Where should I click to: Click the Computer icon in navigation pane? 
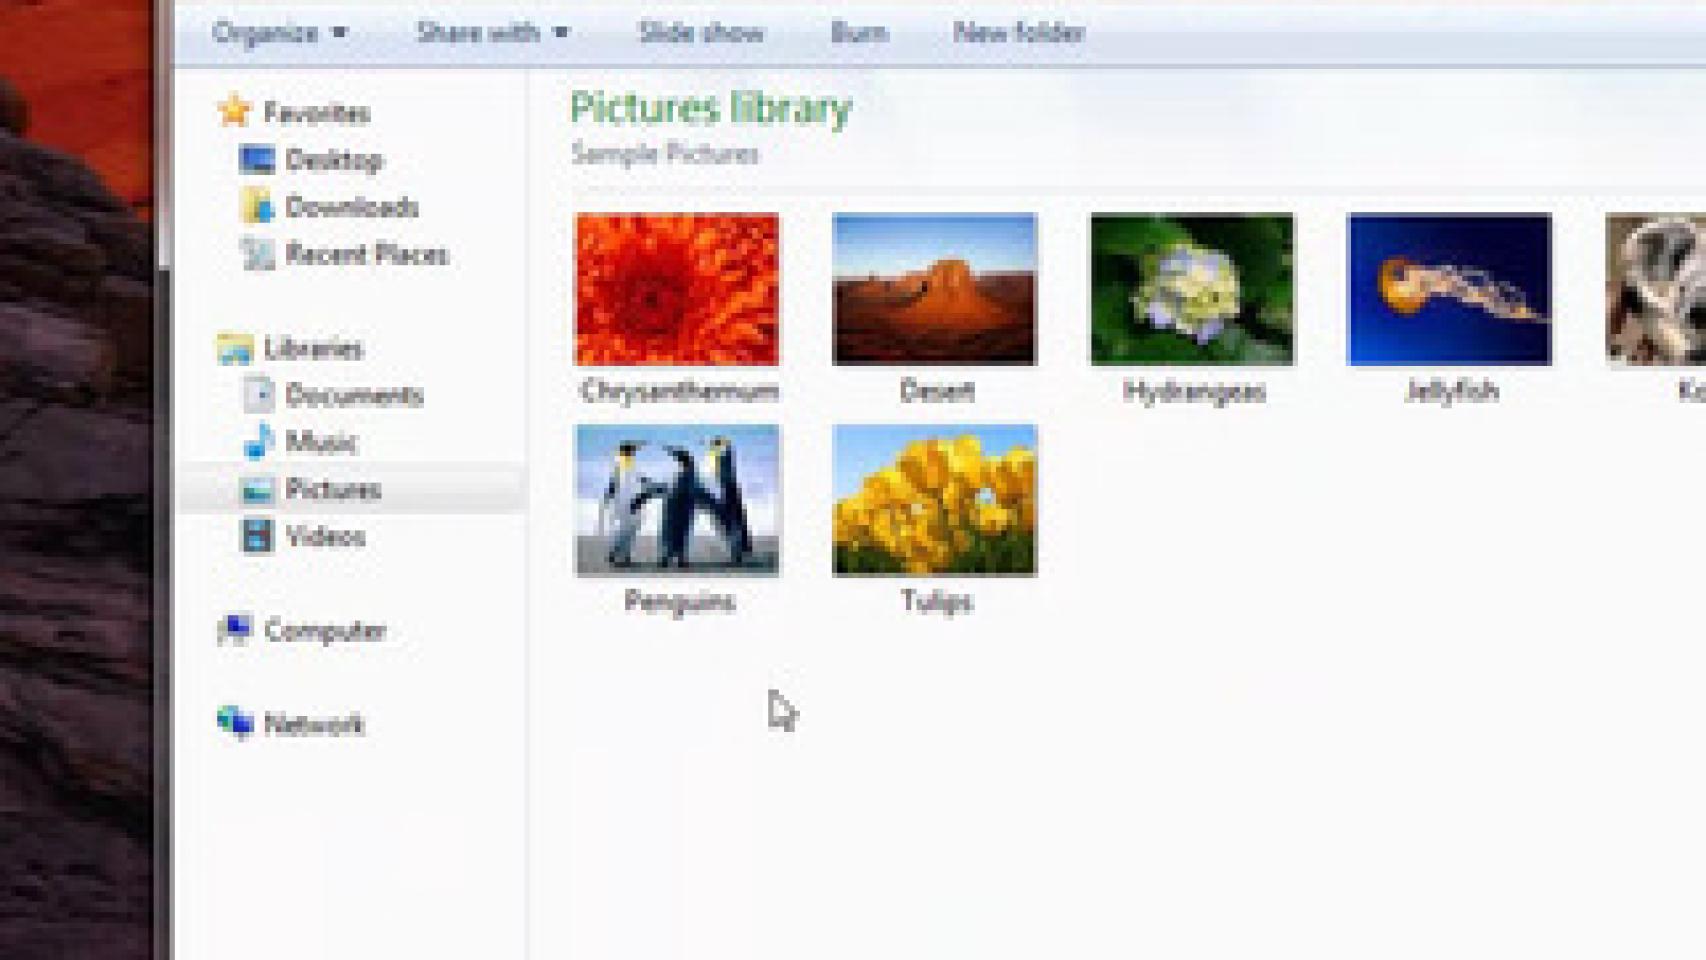pos(234,629)
